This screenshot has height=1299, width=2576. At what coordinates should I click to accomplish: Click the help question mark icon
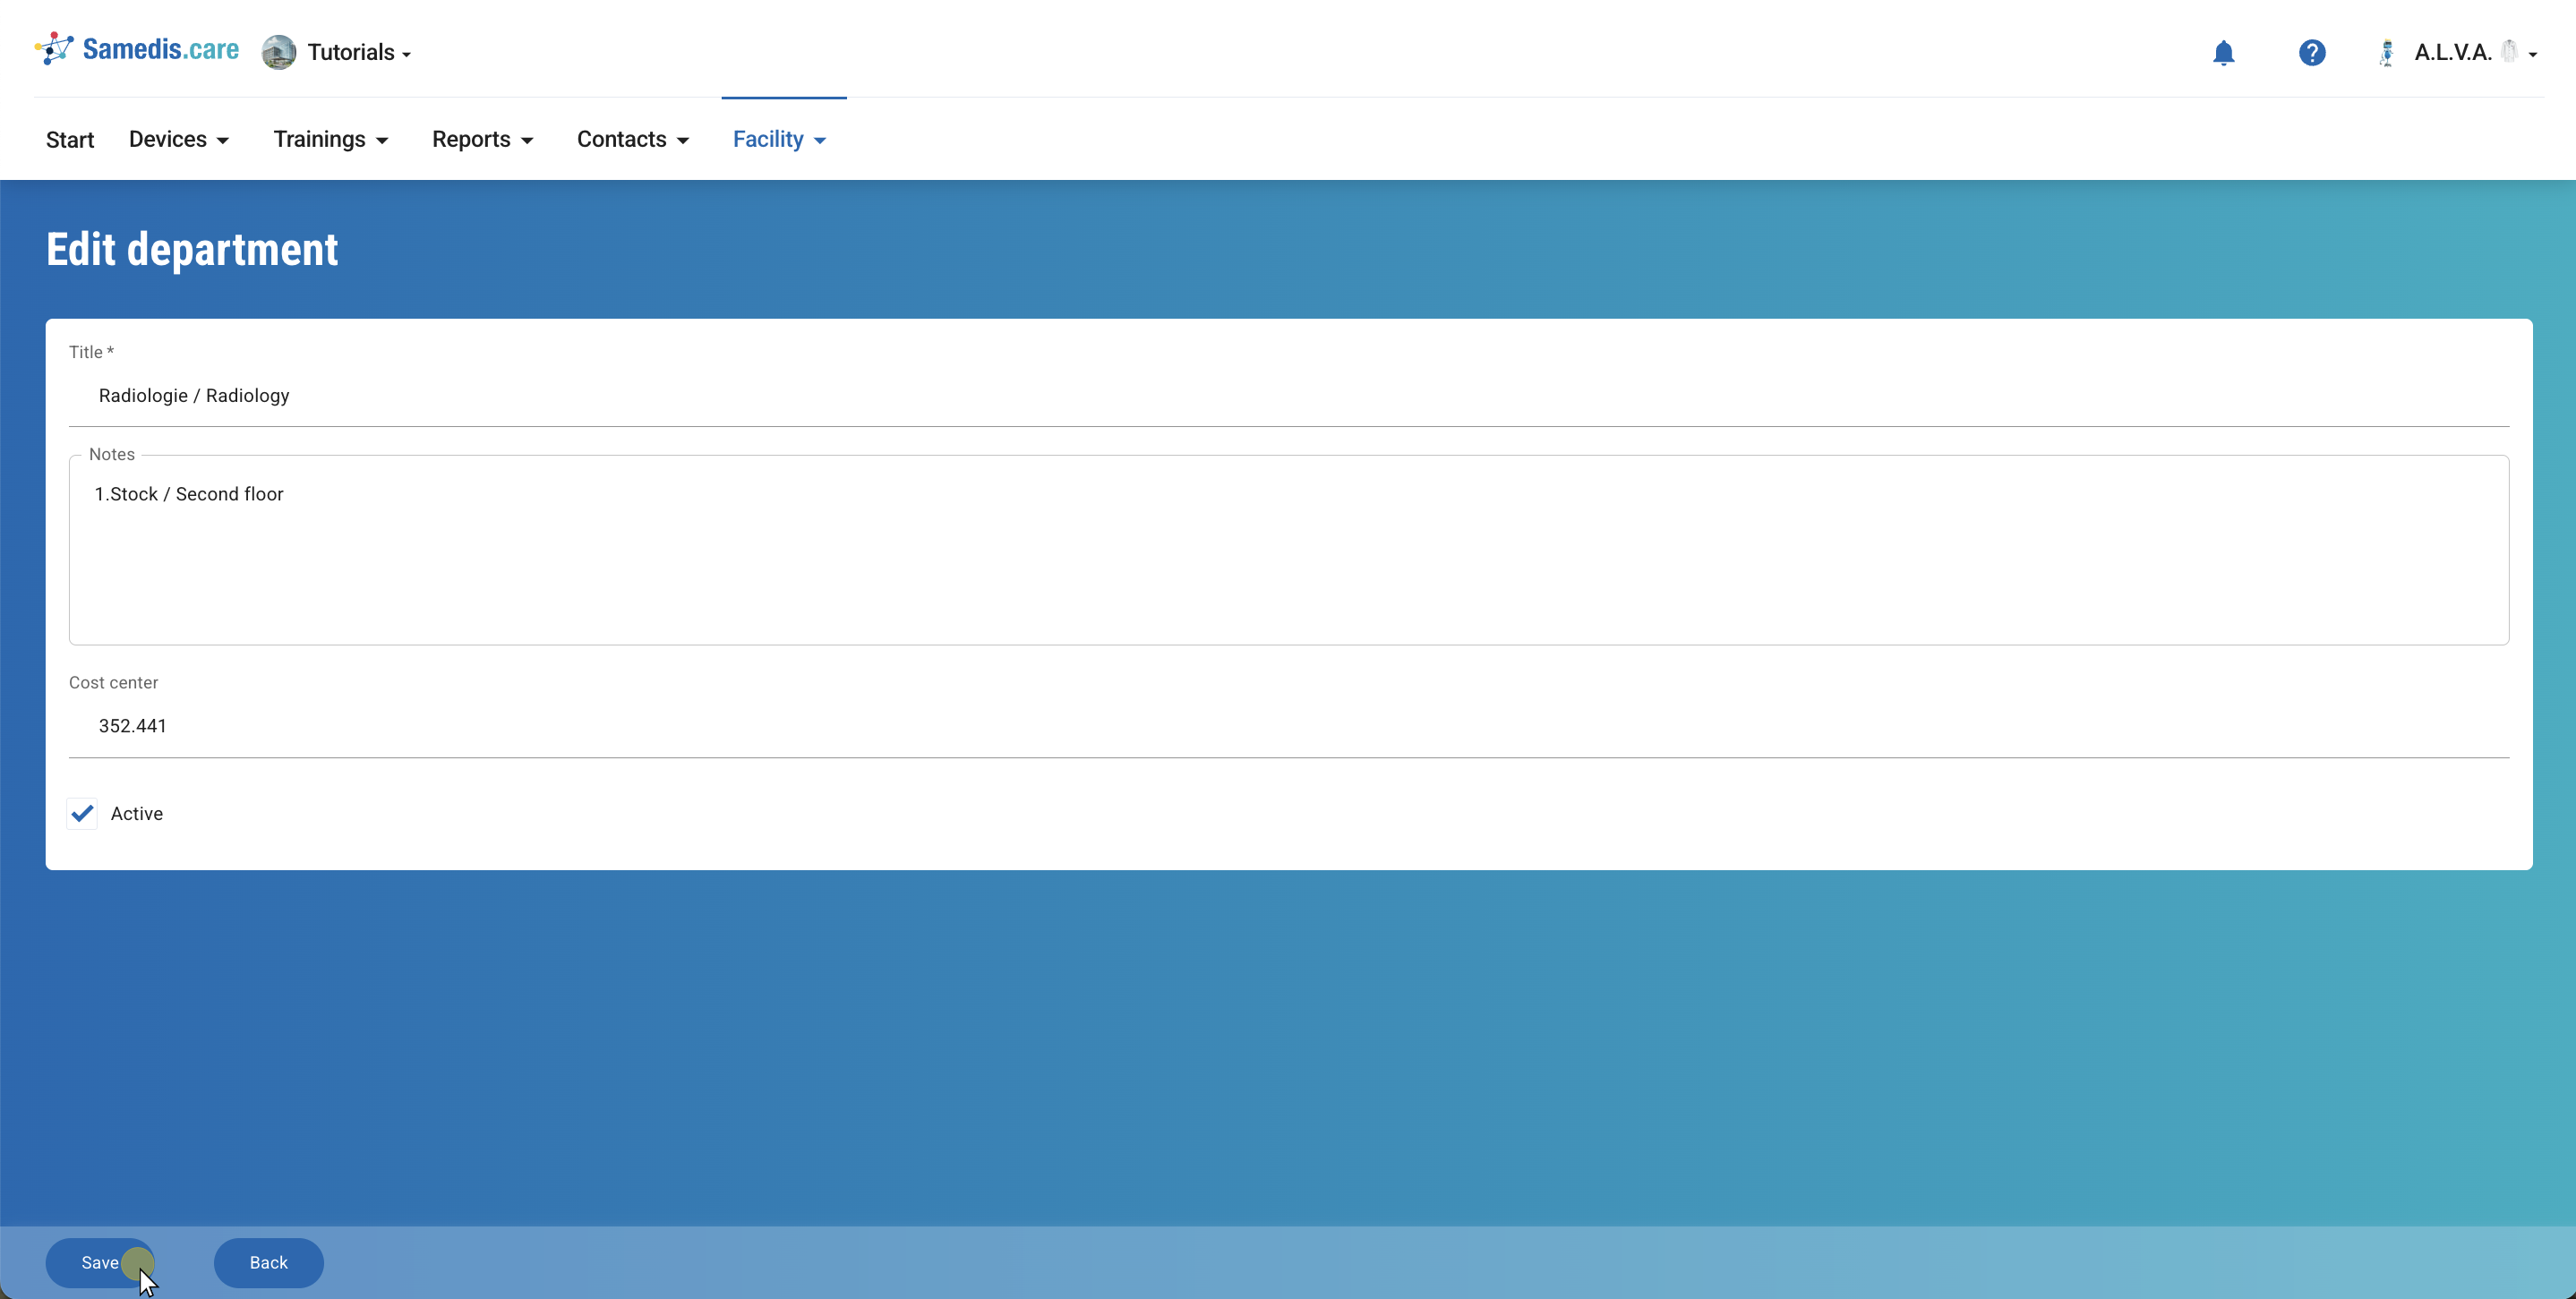tap(2311, 52)
